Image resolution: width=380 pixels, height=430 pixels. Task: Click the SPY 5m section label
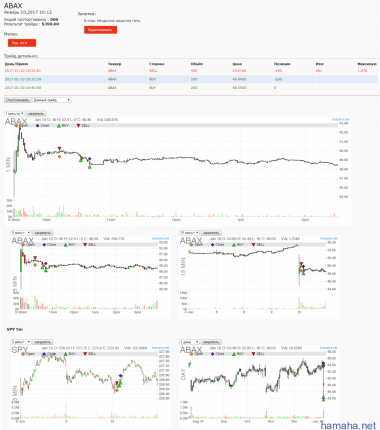pyautogui.click(x=15, y=329)
